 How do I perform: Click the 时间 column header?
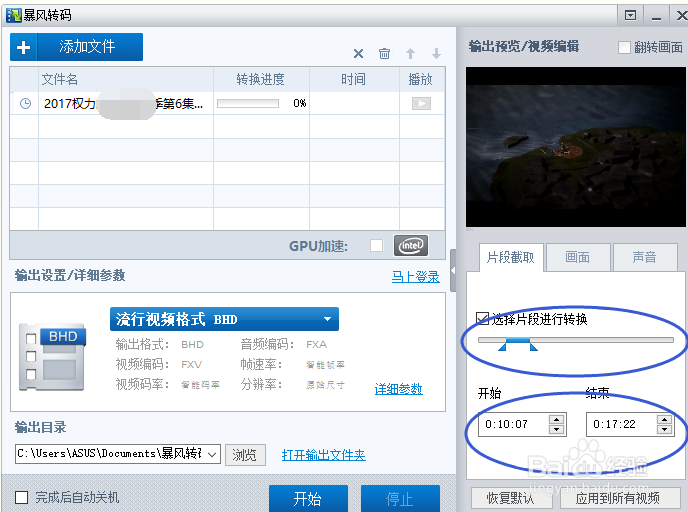point(354,79)
